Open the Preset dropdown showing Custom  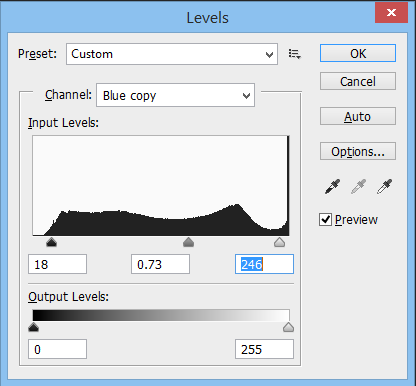172,54
